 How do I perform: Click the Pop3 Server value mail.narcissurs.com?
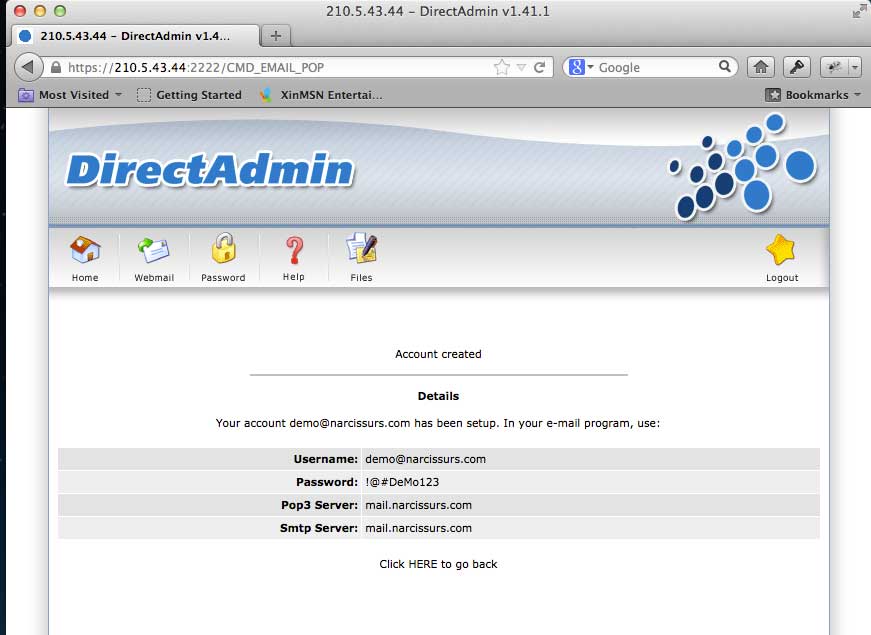click(x=418, y=506)
